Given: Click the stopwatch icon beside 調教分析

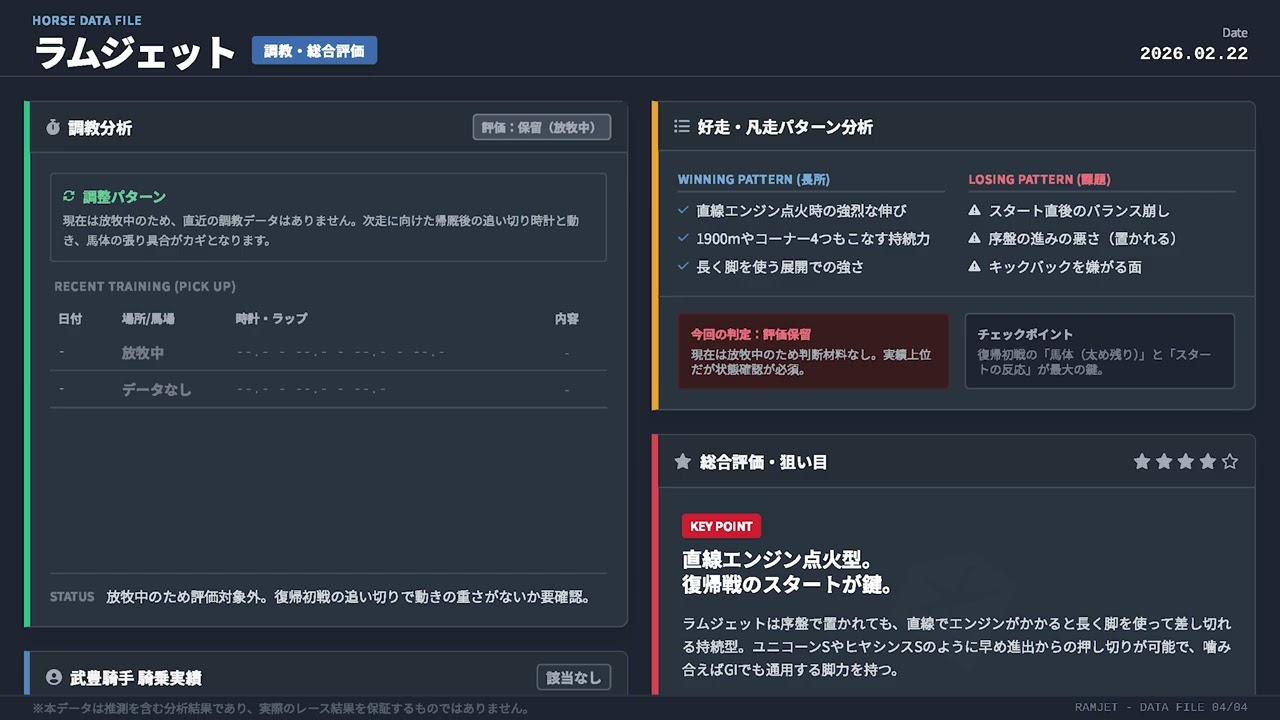Looking at the screenshot, I should point(53,128).
